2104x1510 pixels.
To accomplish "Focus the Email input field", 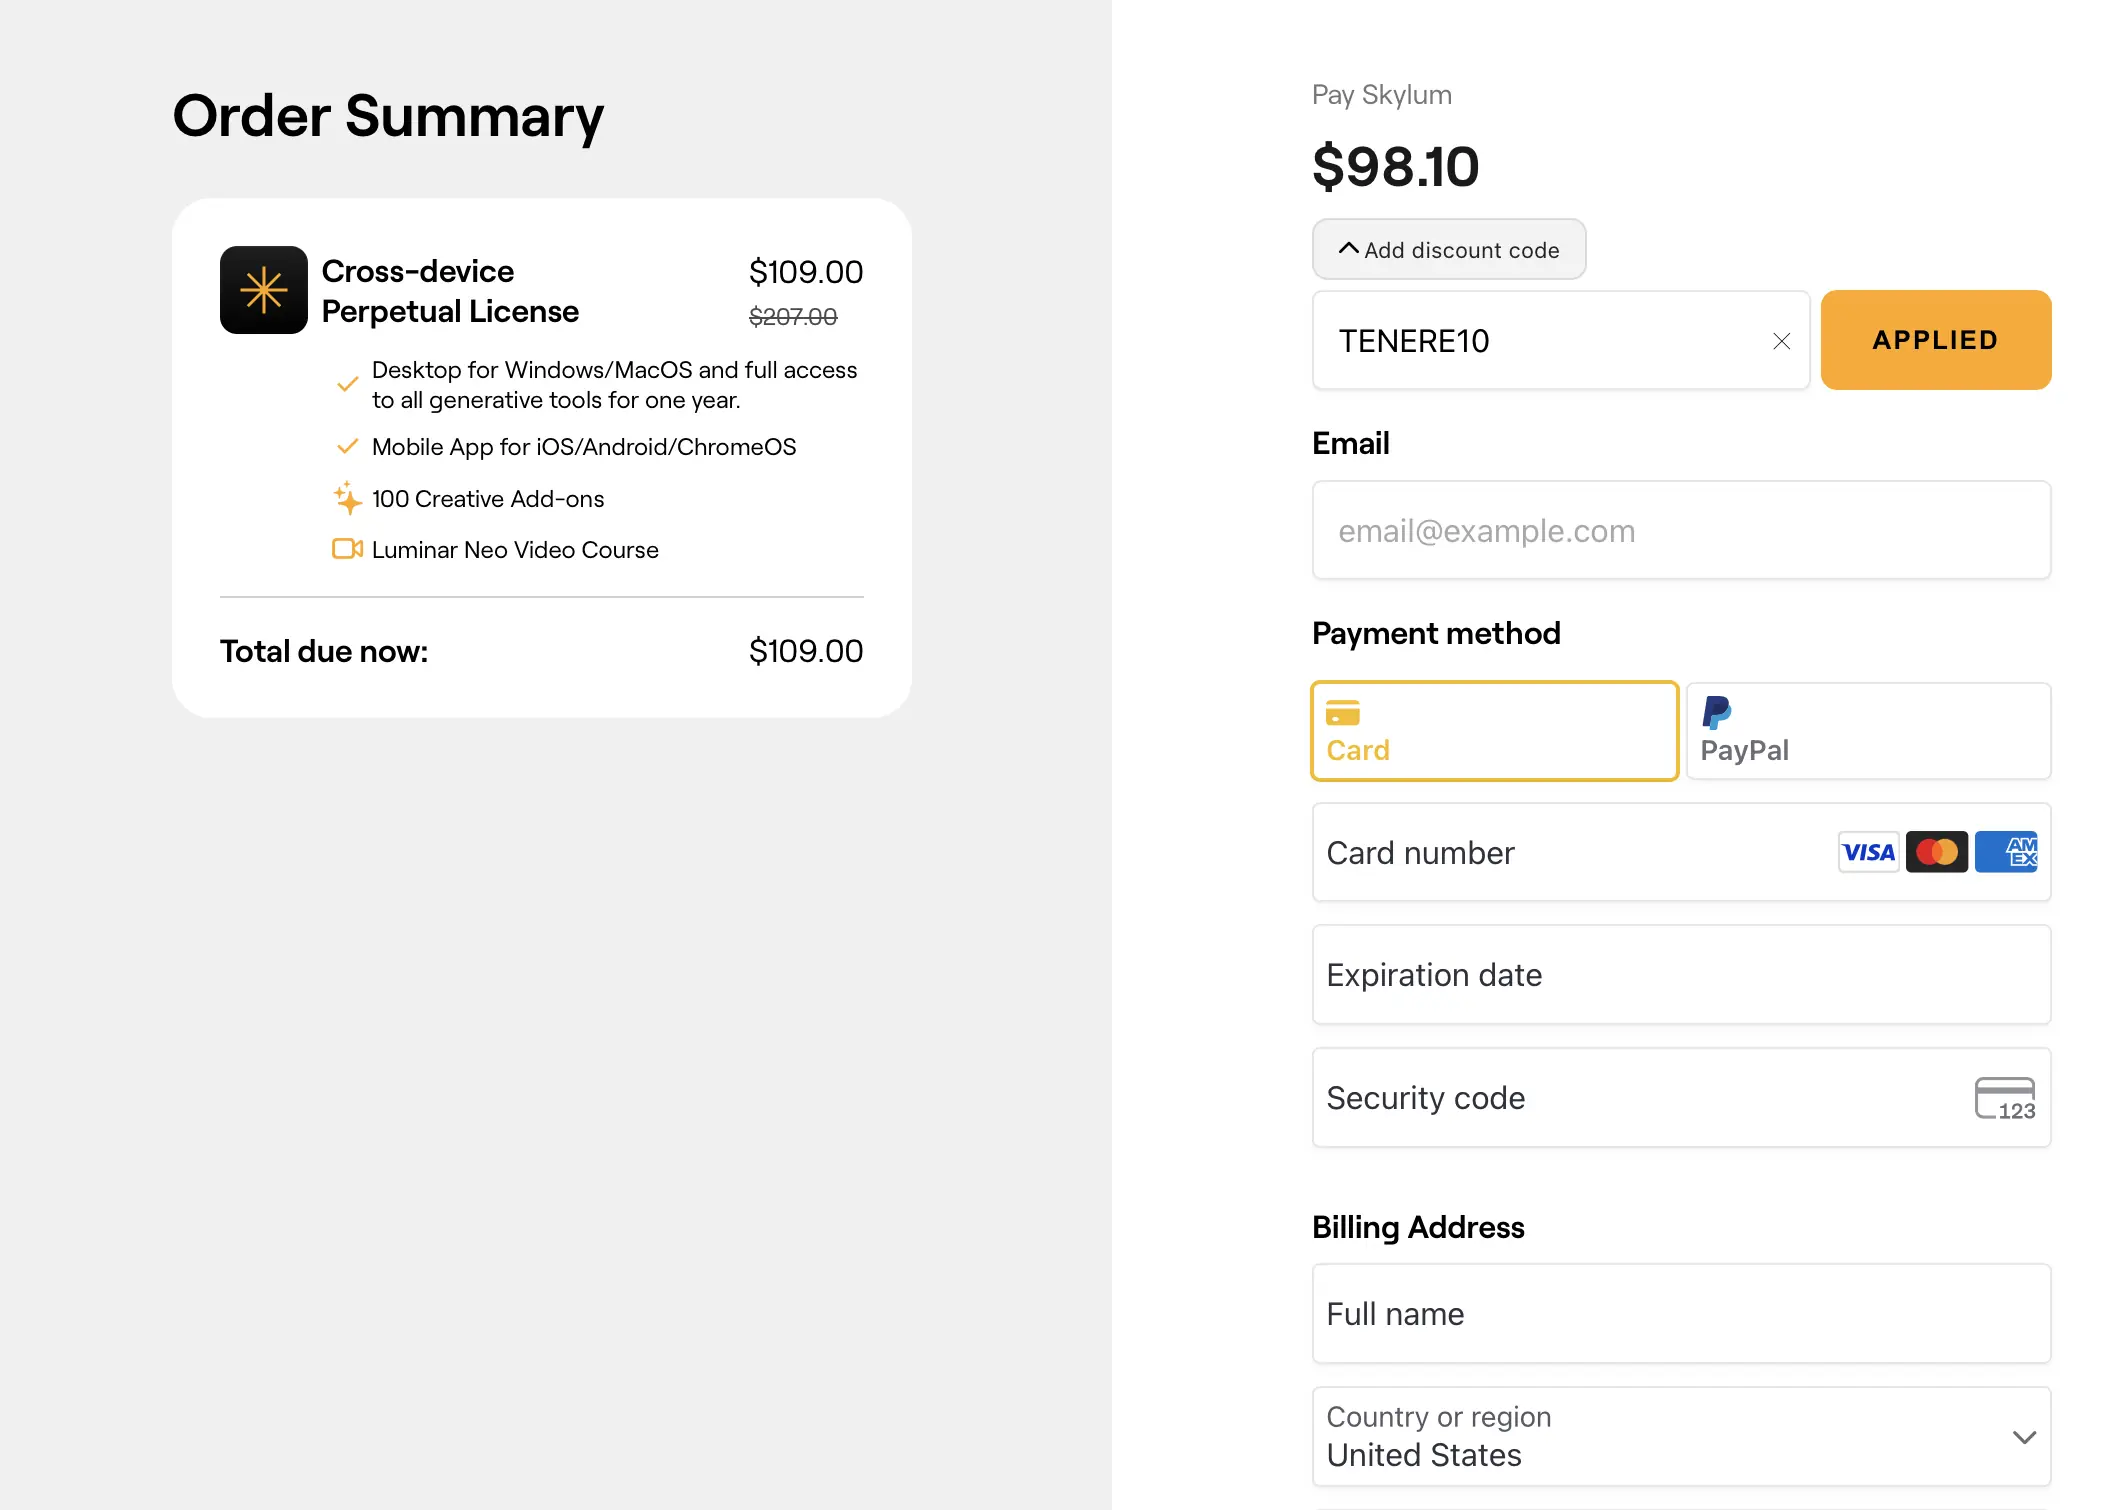I will pos(1680,530).
